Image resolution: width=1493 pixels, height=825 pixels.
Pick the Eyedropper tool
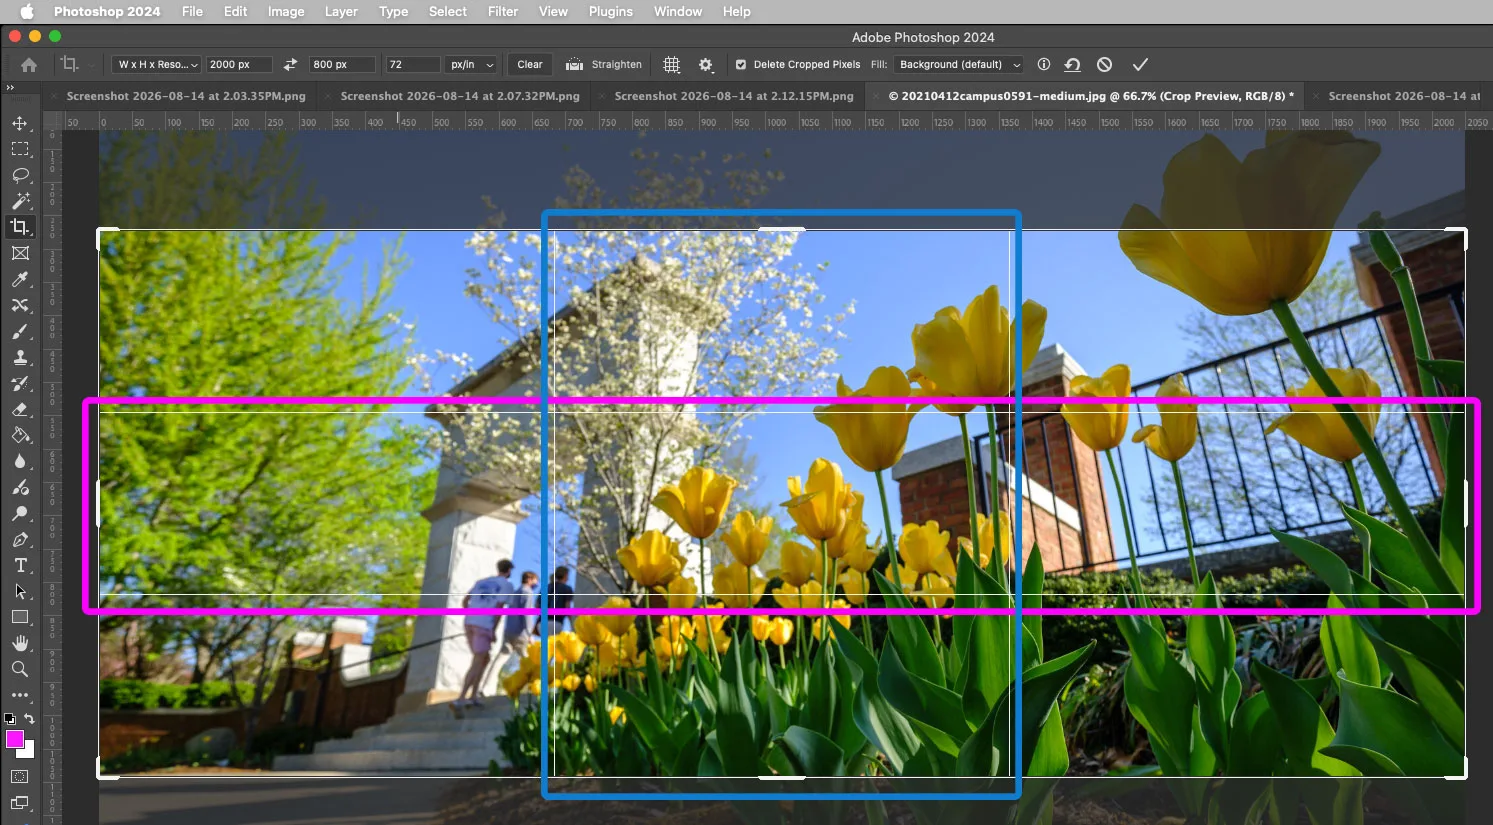pyautogui.click(x=20, y=279)
